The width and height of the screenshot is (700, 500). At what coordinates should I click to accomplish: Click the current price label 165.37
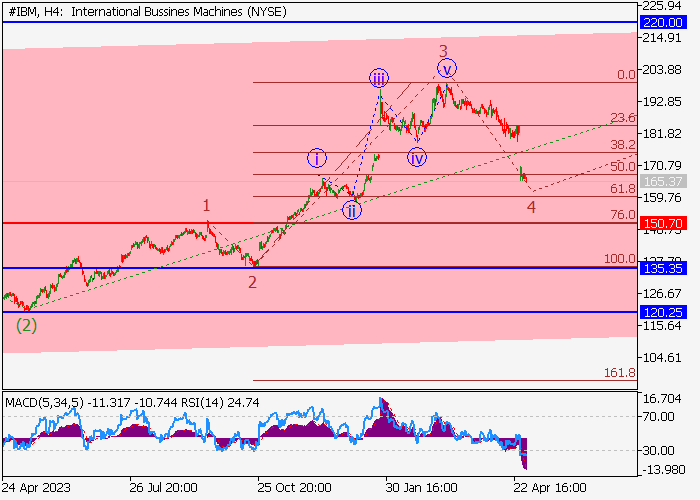663,181
